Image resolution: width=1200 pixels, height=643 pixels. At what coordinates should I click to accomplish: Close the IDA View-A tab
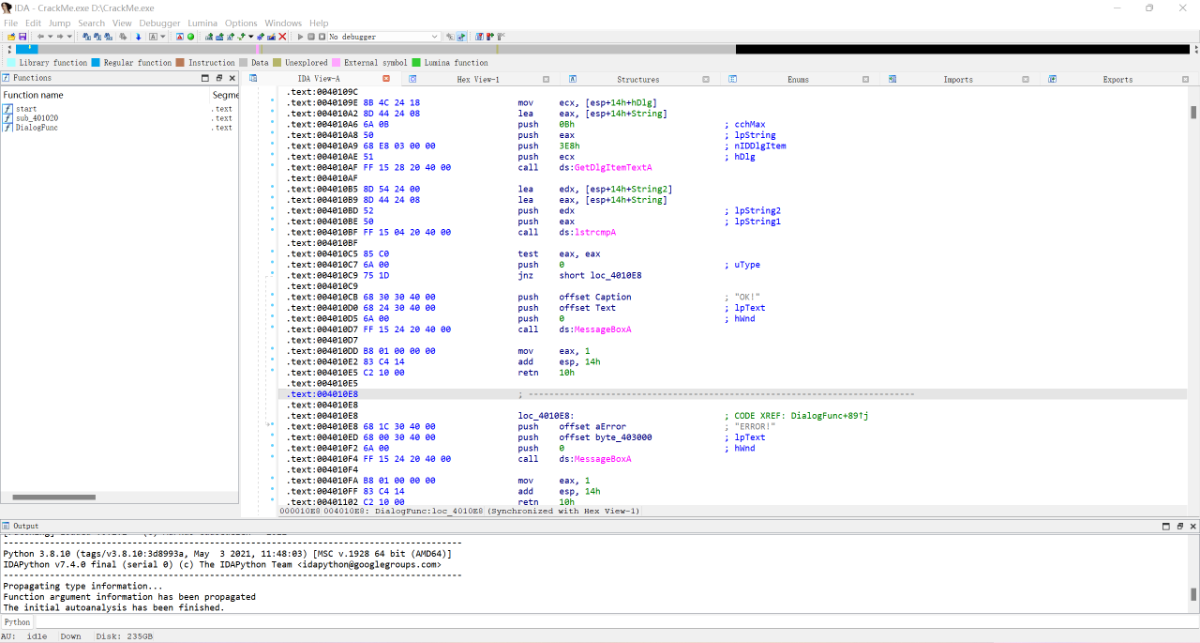(387, 79)
